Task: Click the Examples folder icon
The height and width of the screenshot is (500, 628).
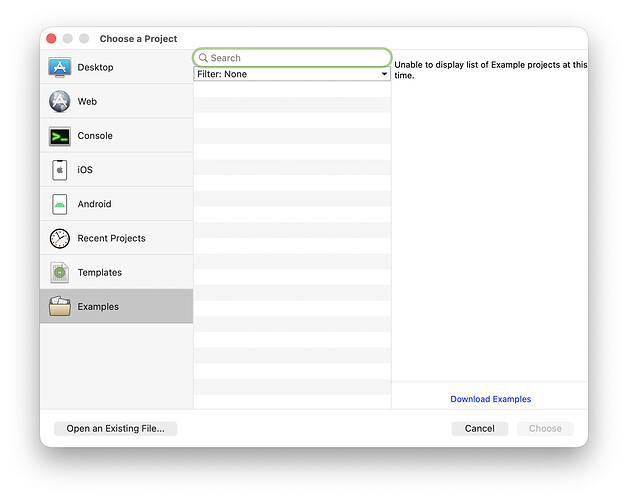Action: (60, 306)
